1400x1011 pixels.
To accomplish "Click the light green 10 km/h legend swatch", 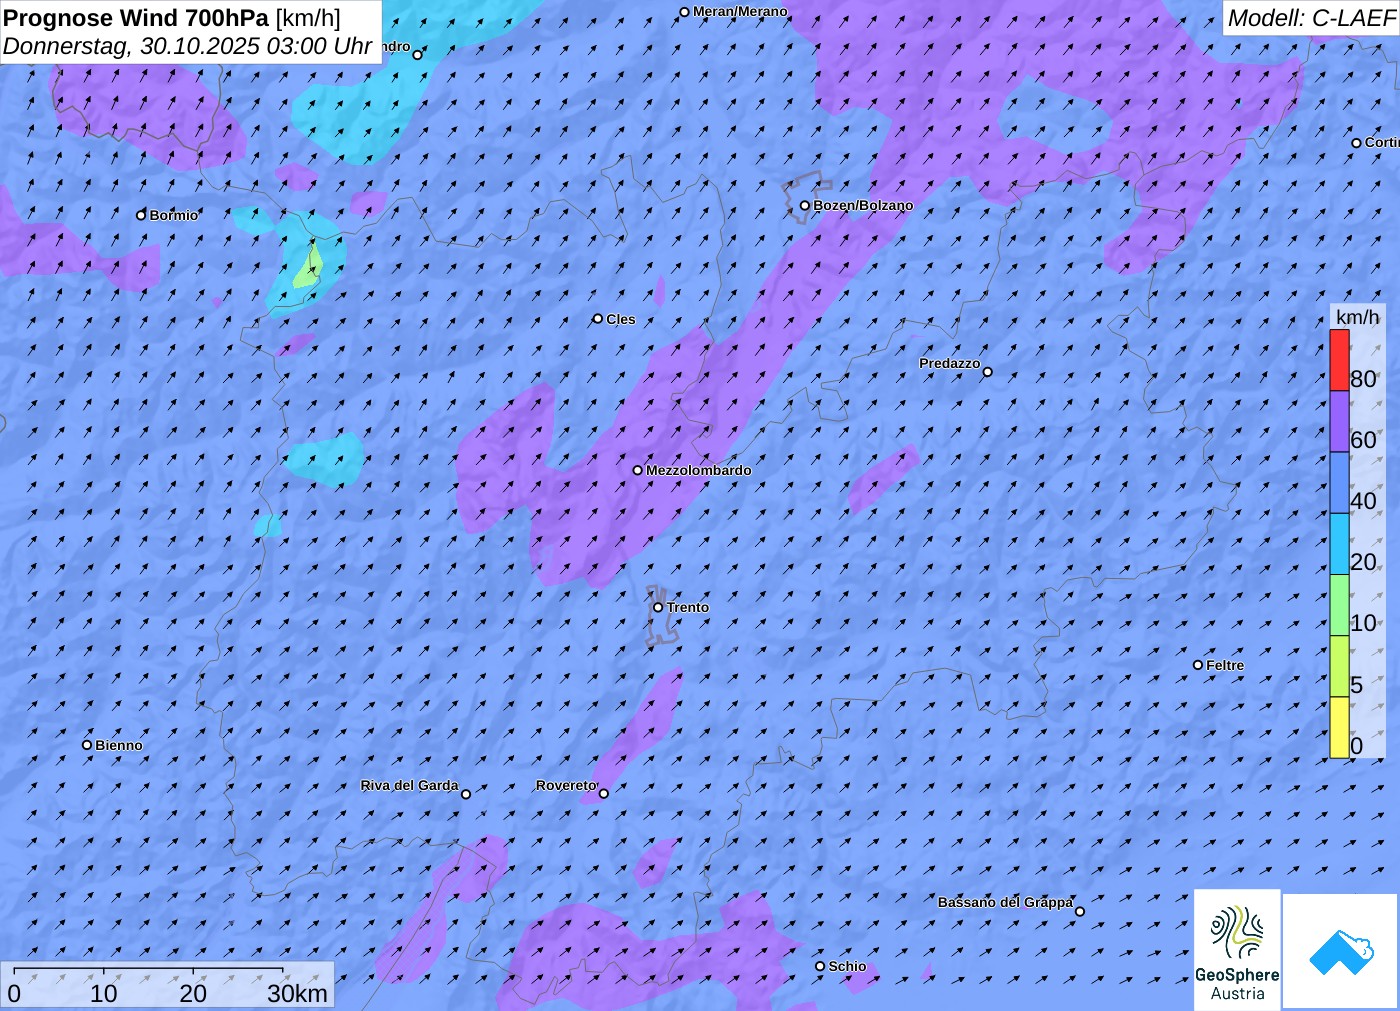I will tap(1339, 605).
